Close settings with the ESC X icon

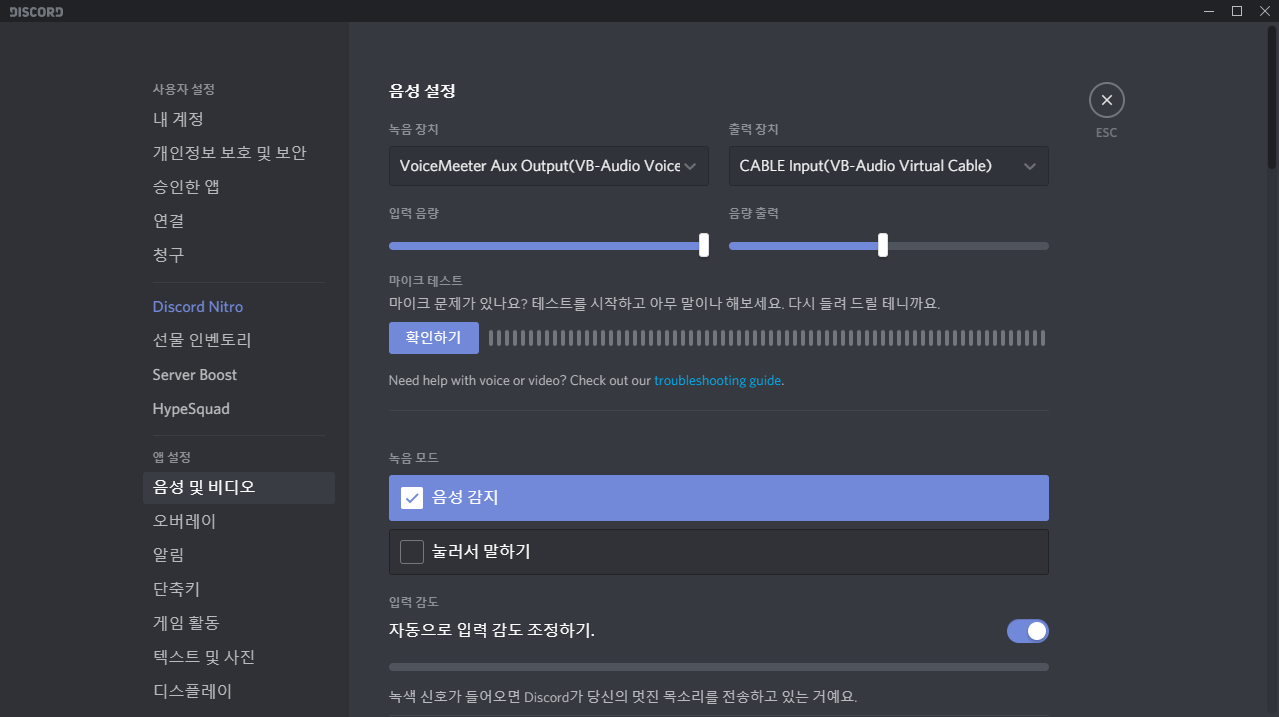[1106, 100]
